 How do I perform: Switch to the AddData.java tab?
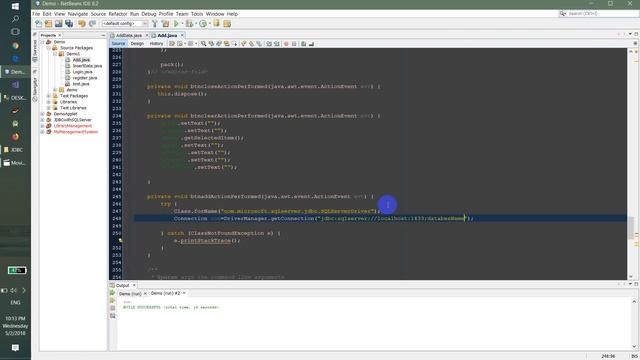tap(129, 36)
